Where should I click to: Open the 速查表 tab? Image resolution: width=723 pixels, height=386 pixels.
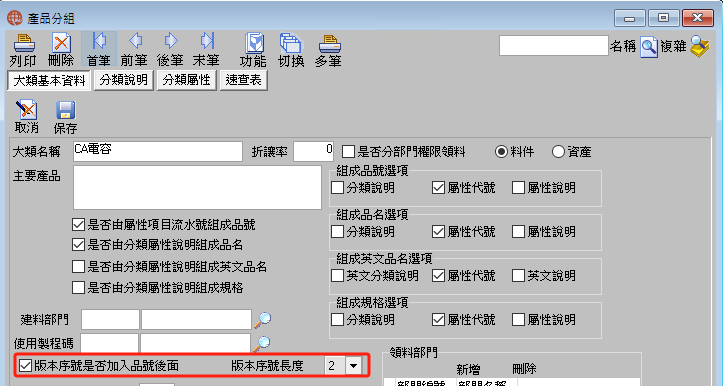(243, 80)
